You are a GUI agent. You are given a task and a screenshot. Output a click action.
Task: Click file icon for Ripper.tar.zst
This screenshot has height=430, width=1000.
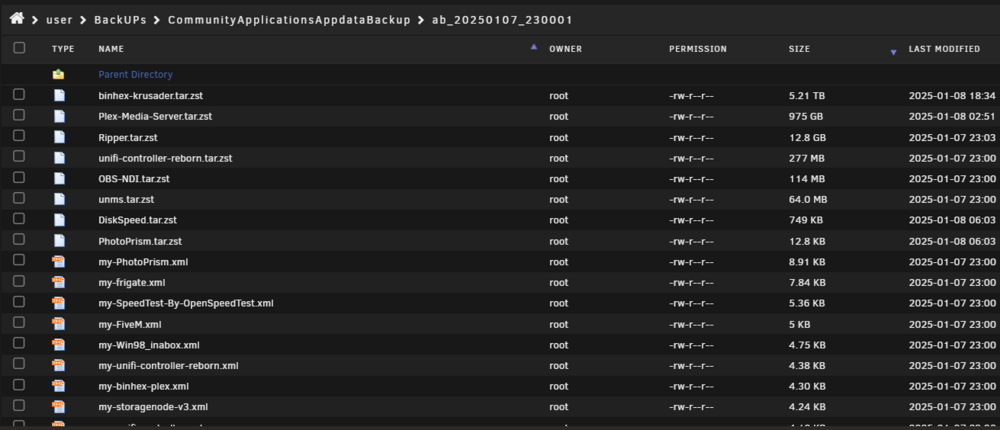[59, 137]
